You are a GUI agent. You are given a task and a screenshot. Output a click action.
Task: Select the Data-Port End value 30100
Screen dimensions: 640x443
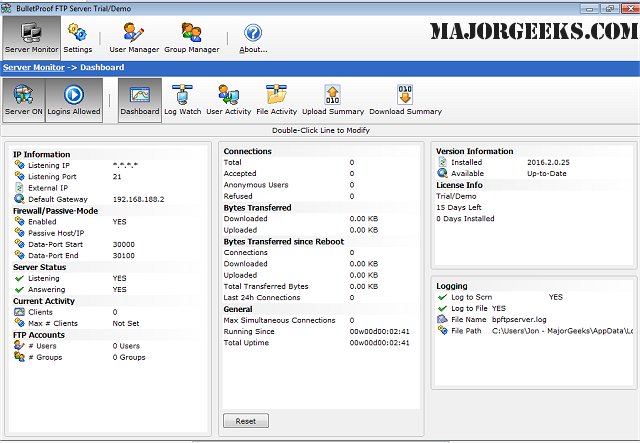click(x=123, y=255)
